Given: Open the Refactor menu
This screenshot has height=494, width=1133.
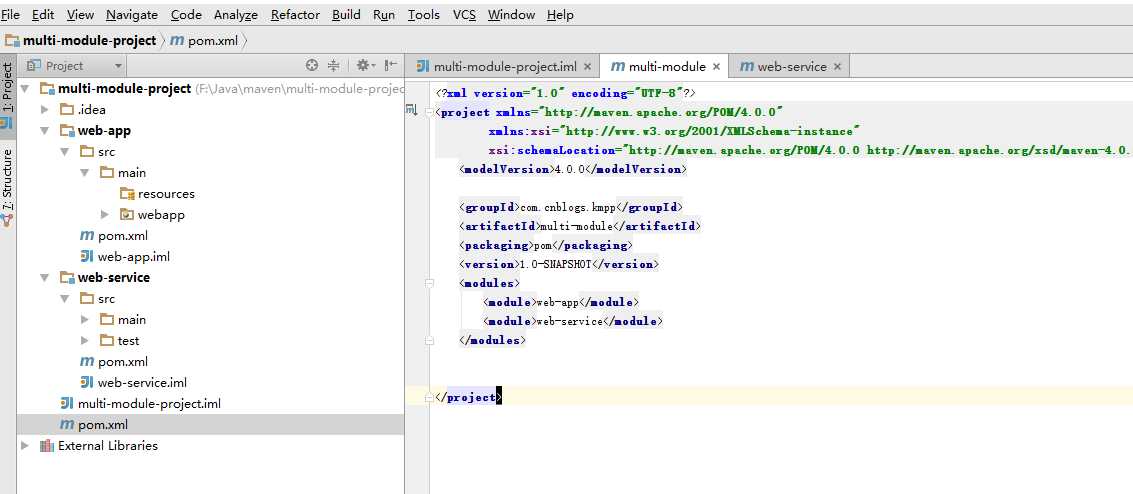Looking at the screenshot, I should click(295, 14).
